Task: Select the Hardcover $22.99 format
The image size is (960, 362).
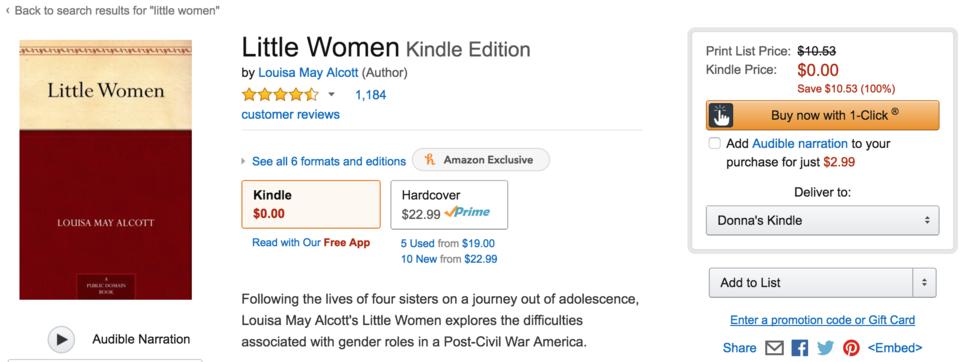Action: tap(449, 204)
